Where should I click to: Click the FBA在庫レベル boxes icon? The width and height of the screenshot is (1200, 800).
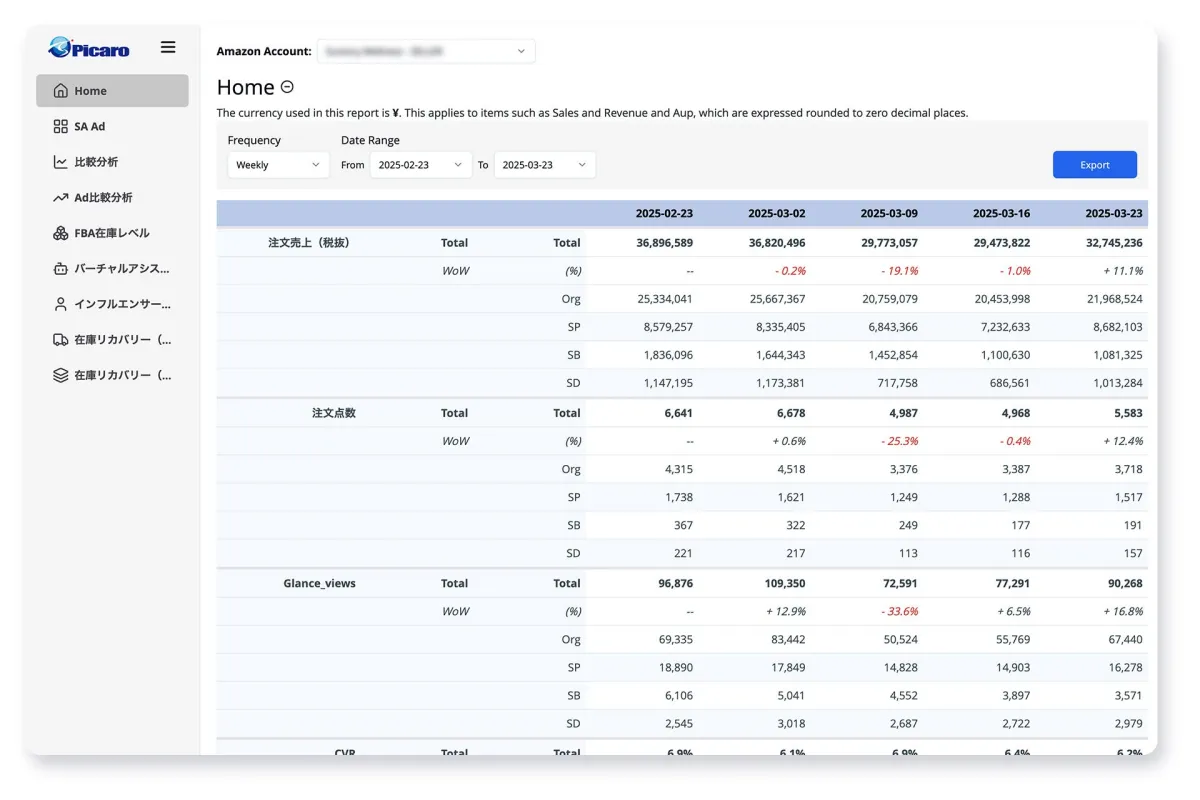point(60,233)
